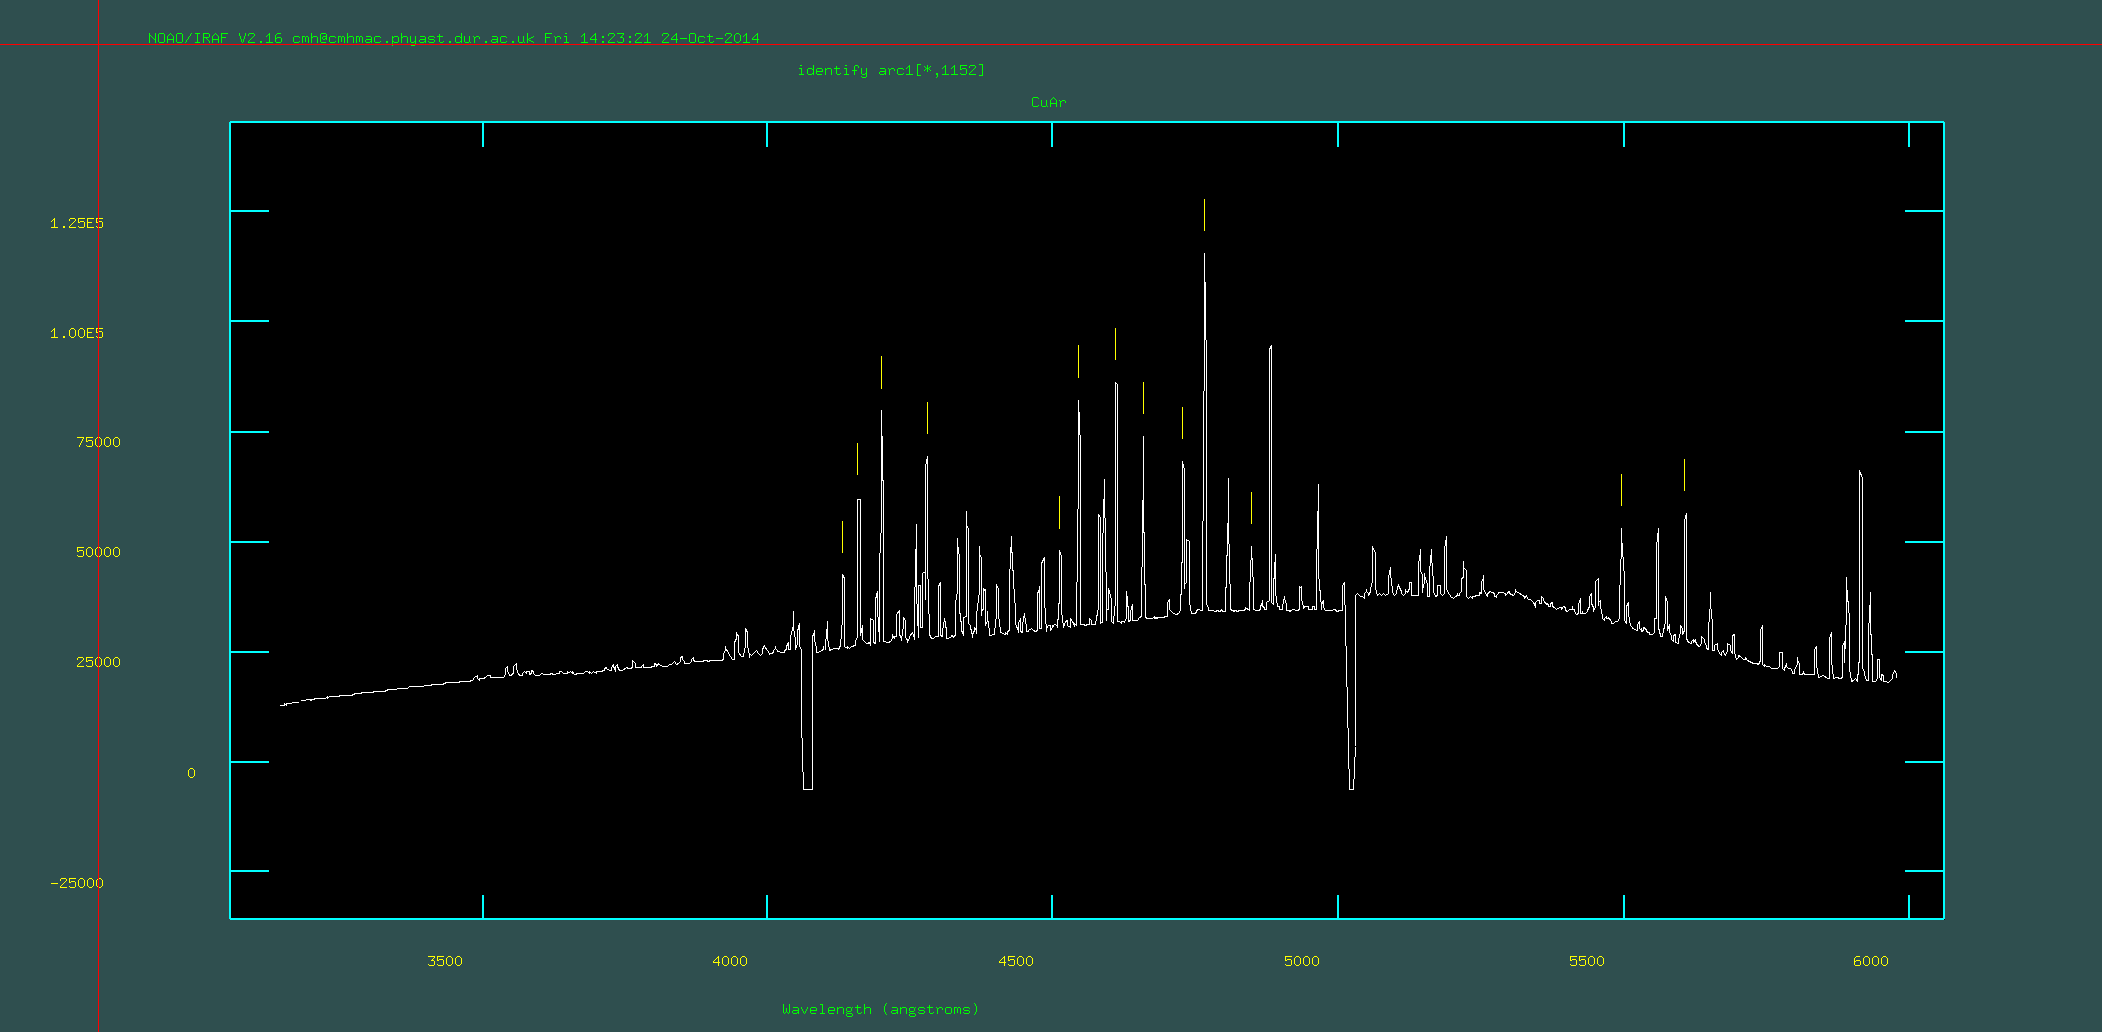The image size is (2102, 1032).
Task: Click the CuAr label above the plot
Action: pyautogui.click(x=1048, y=102)
